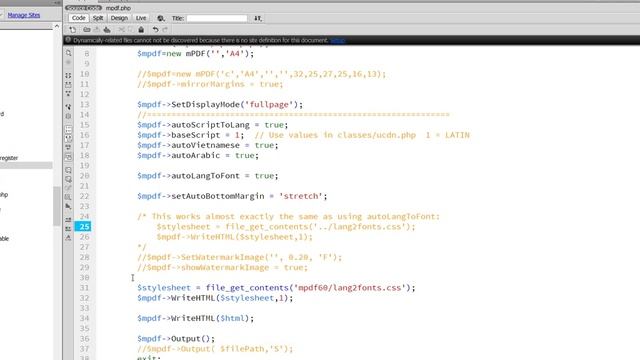Click info icon on dynamic files bar
This screenshot has width=640, height=360.
[68, 40]
